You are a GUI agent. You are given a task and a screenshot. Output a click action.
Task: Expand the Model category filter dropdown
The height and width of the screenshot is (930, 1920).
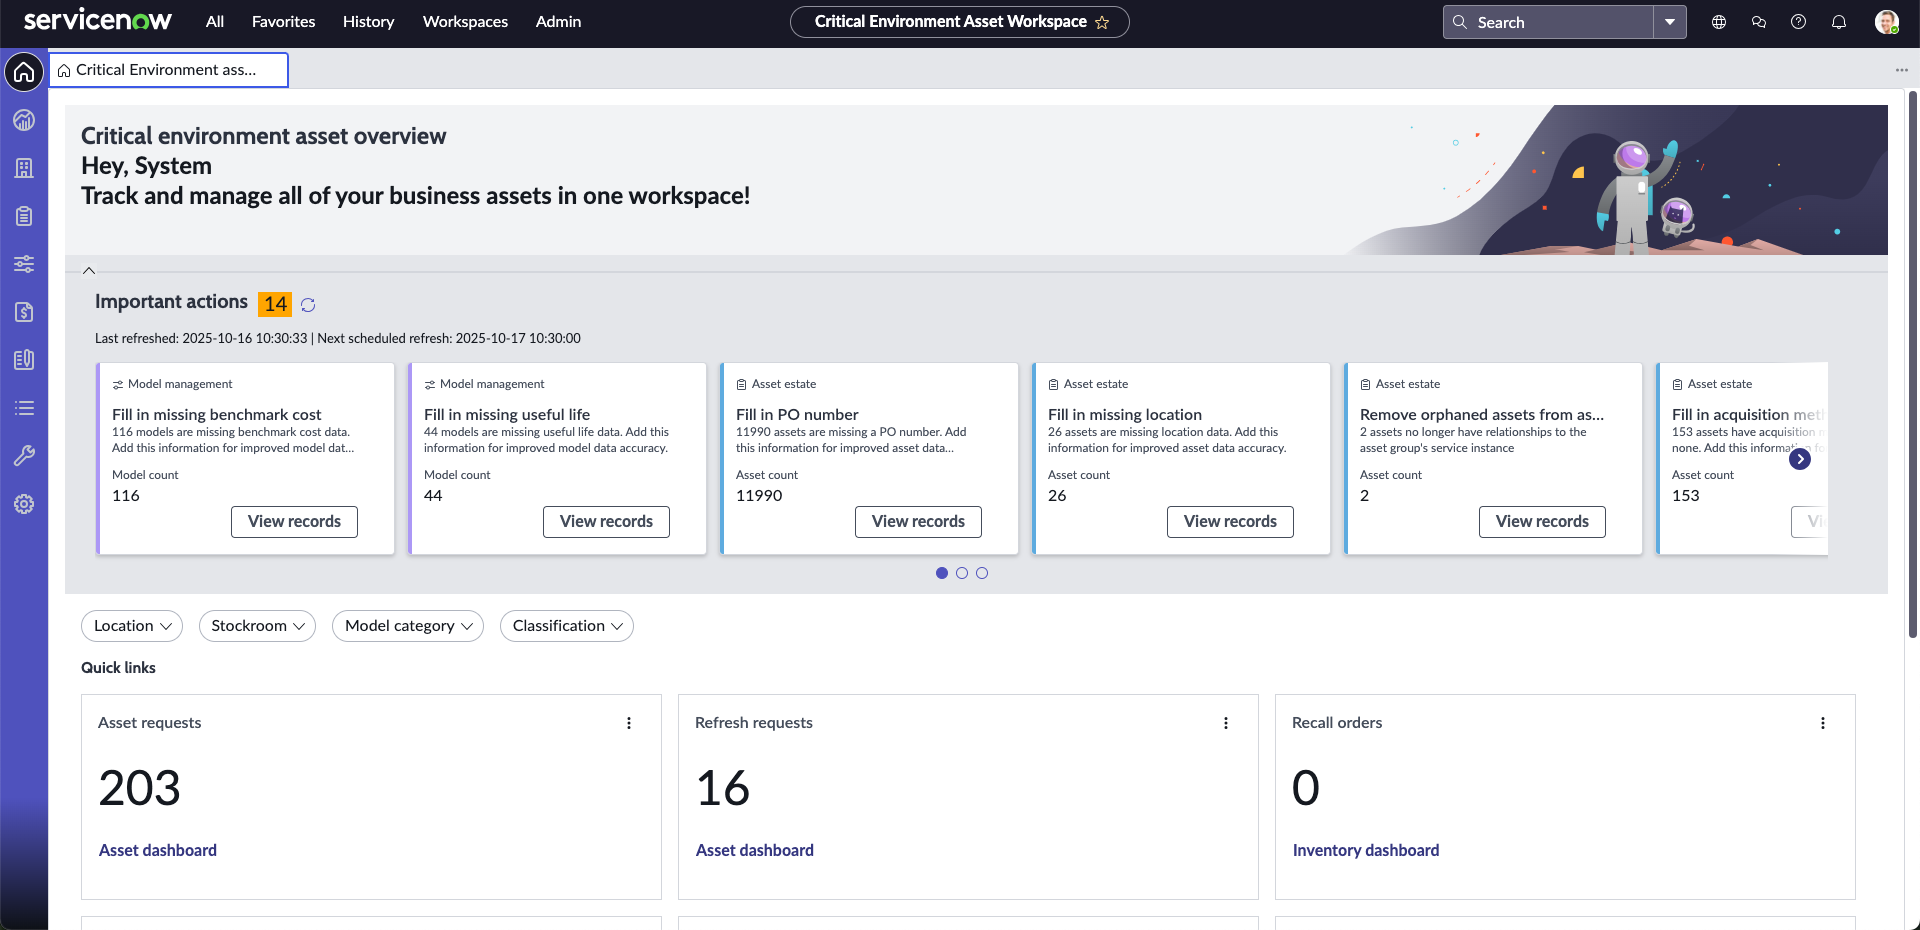(408, 626)
